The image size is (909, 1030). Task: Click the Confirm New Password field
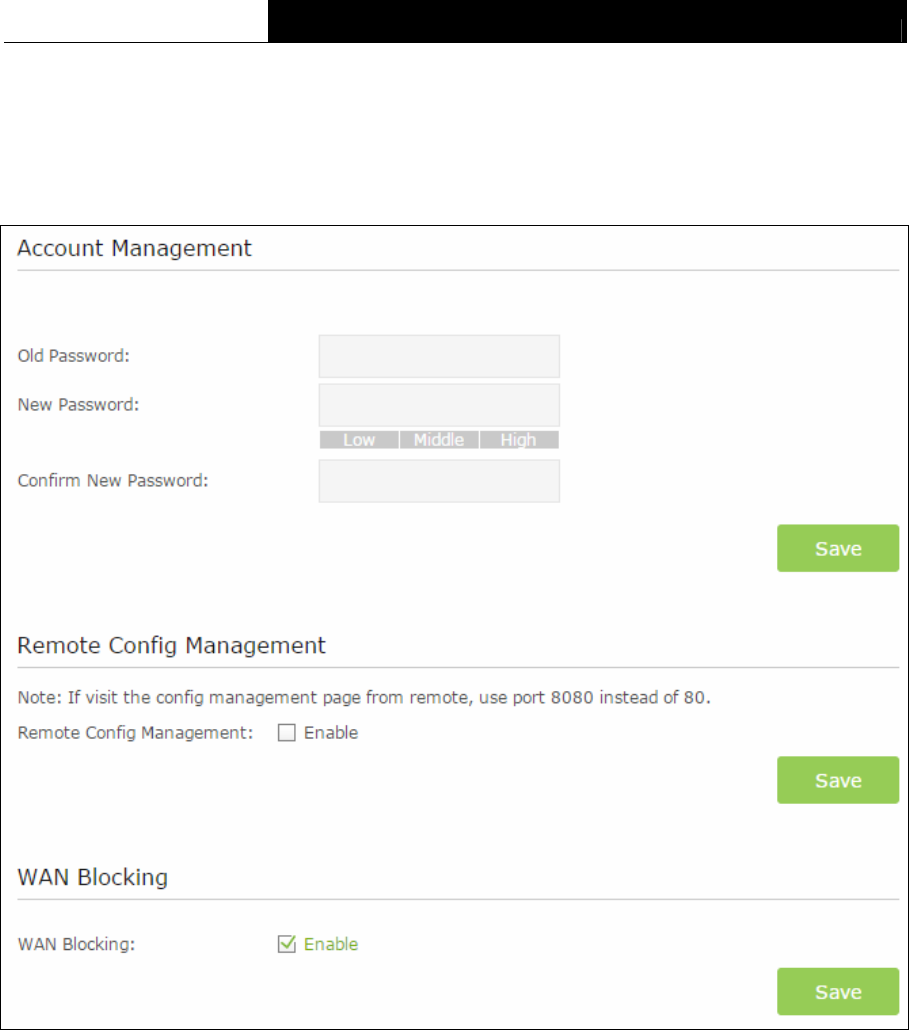point(439,481)
